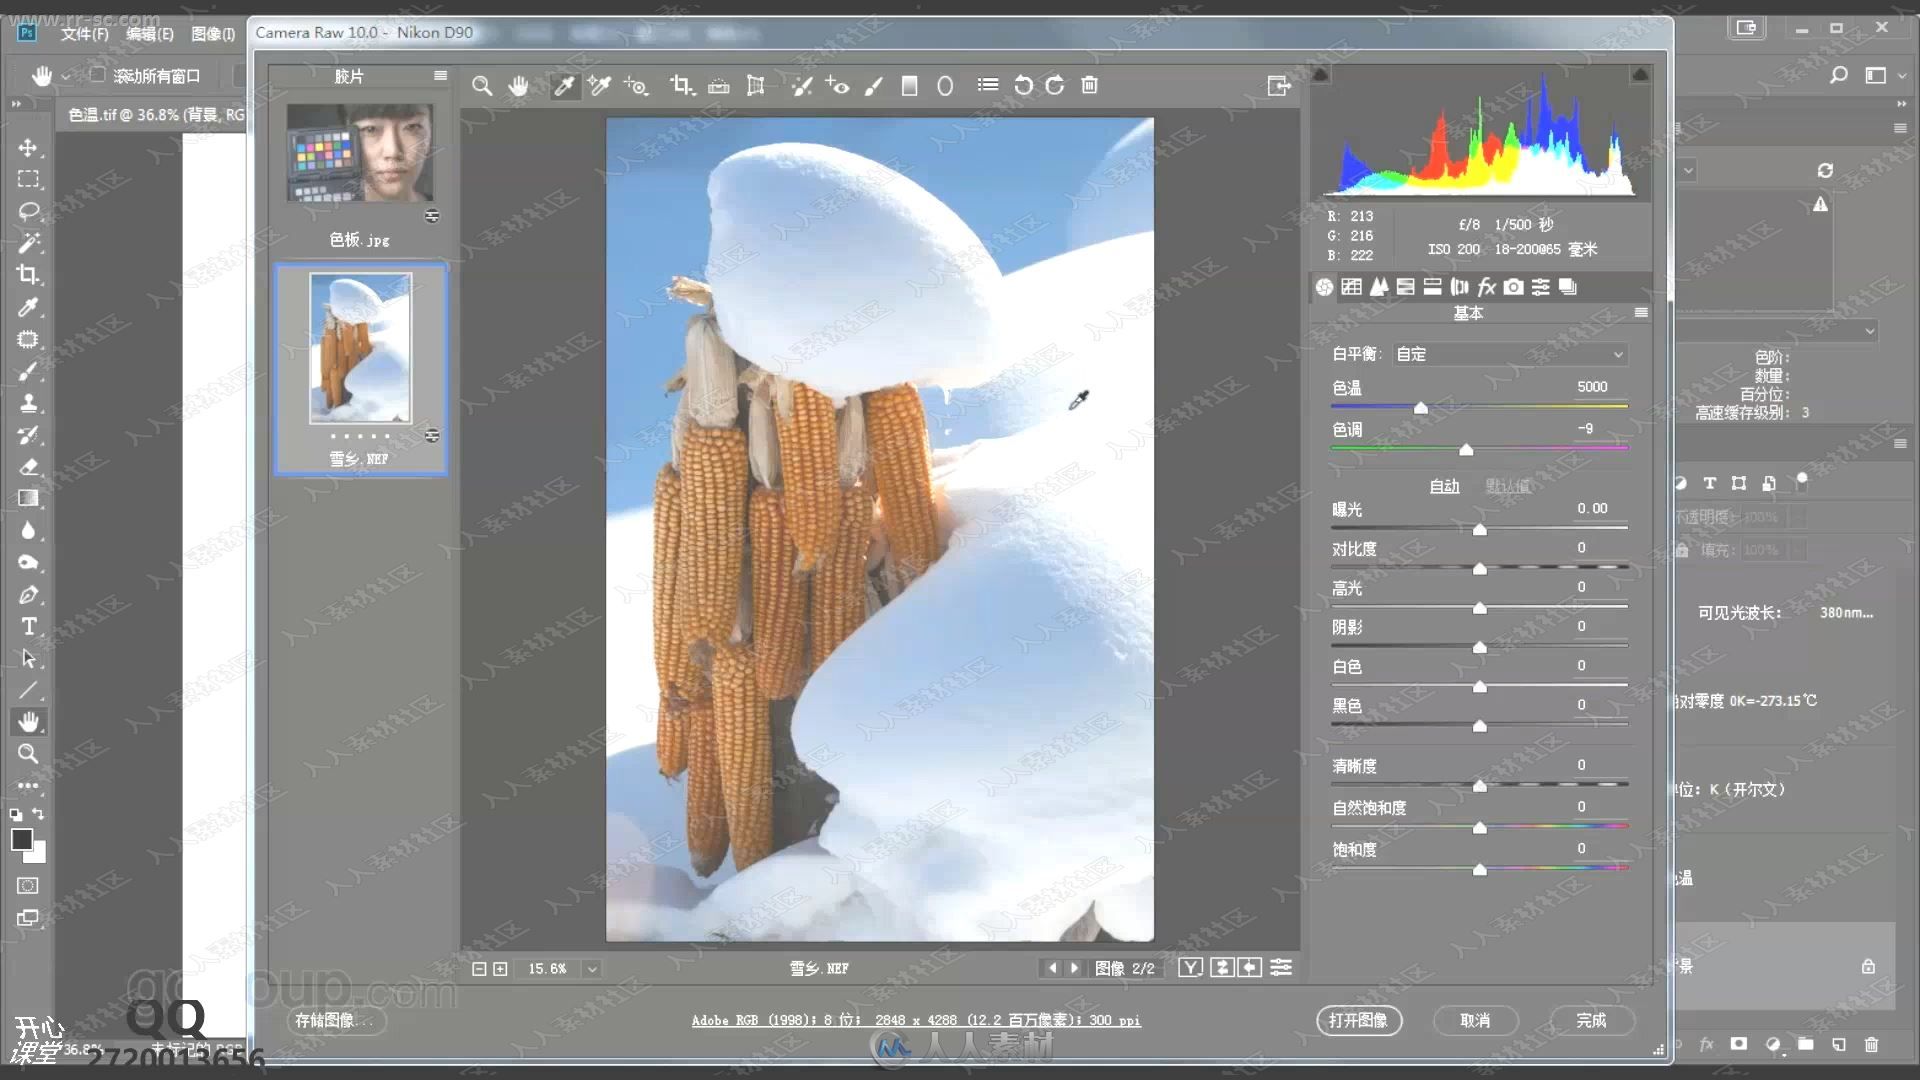This screenshot has width=1920, height=1080.
Task: Adjust the 色调 tint slider handle
Action: 1466,450
